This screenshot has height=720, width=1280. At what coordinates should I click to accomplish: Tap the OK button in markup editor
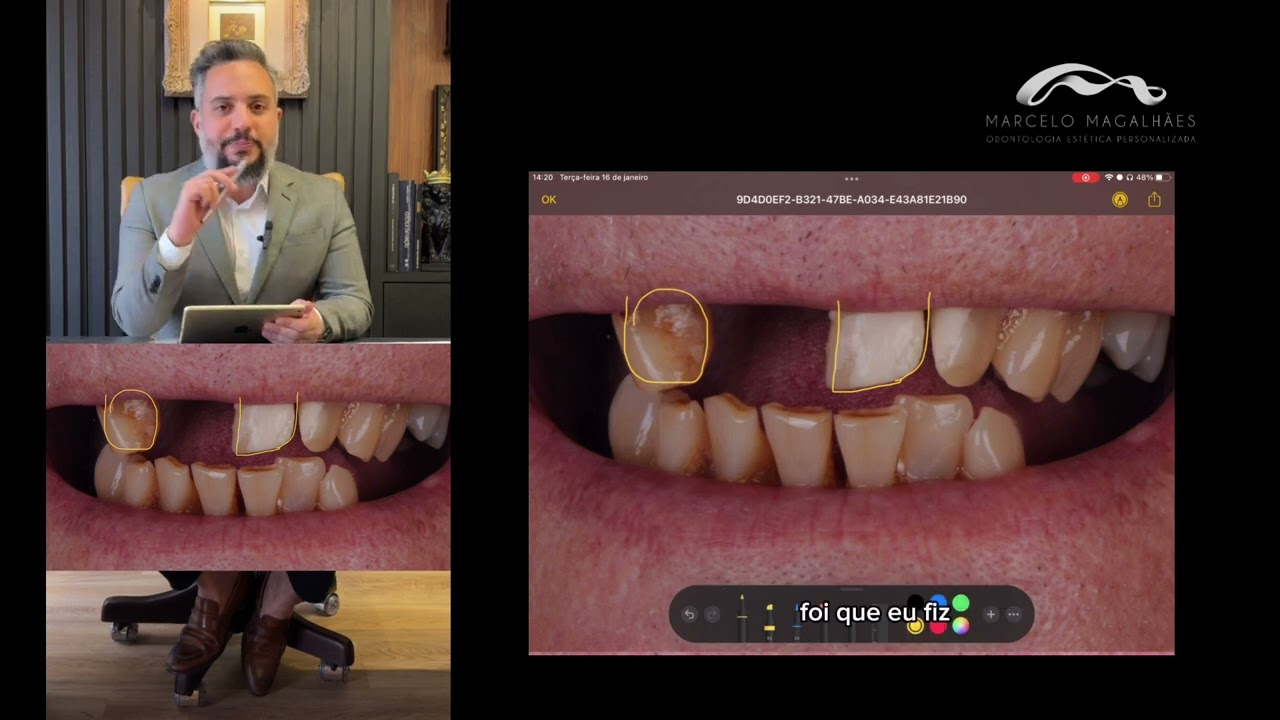[548, 200]
